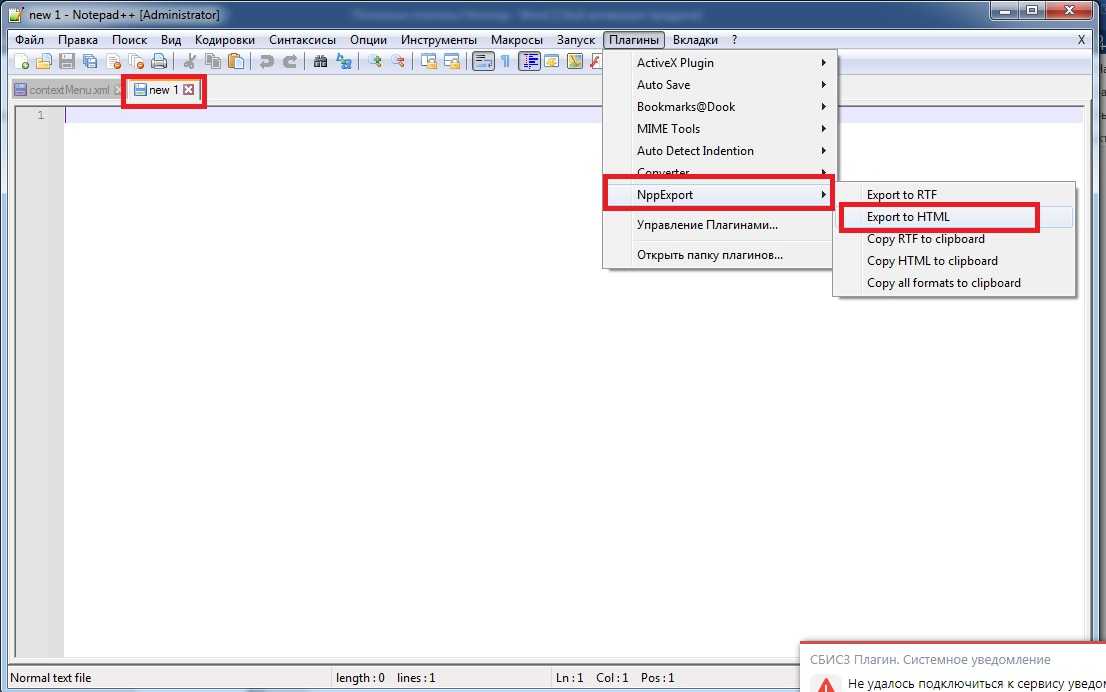This screenshot has width=1106, height=692.
Task: Open Find with the binoculars icon
Action: tap(321, 62)
